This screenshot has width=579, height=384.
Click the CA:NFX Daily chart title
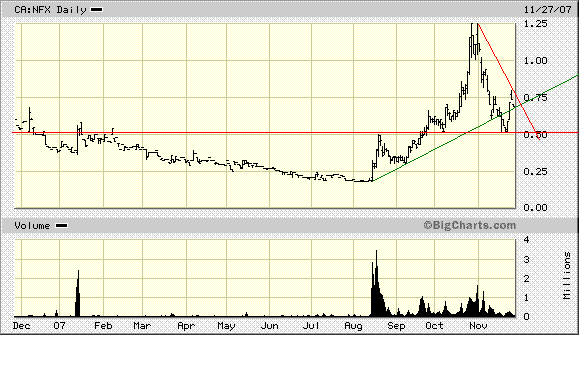pos(50,10)
